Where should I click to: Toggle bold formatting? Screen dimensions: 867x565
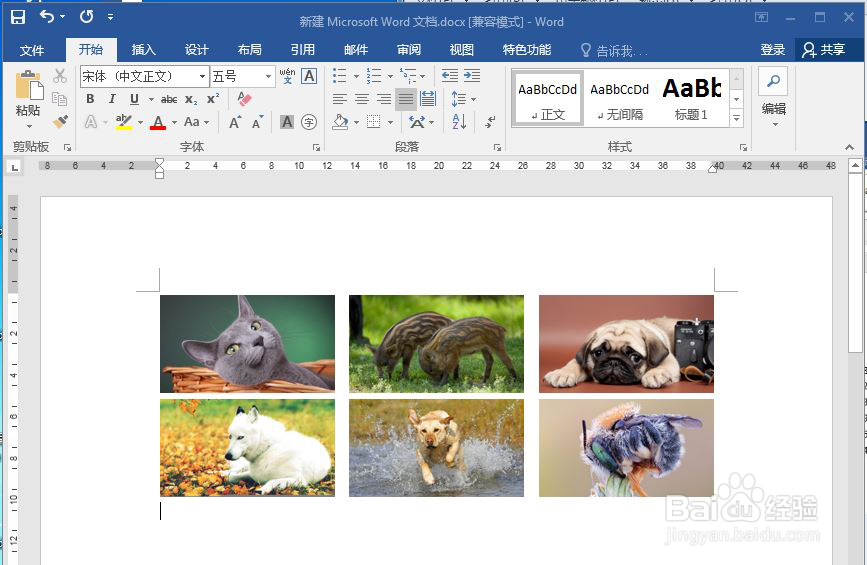(x=90, y=99)
